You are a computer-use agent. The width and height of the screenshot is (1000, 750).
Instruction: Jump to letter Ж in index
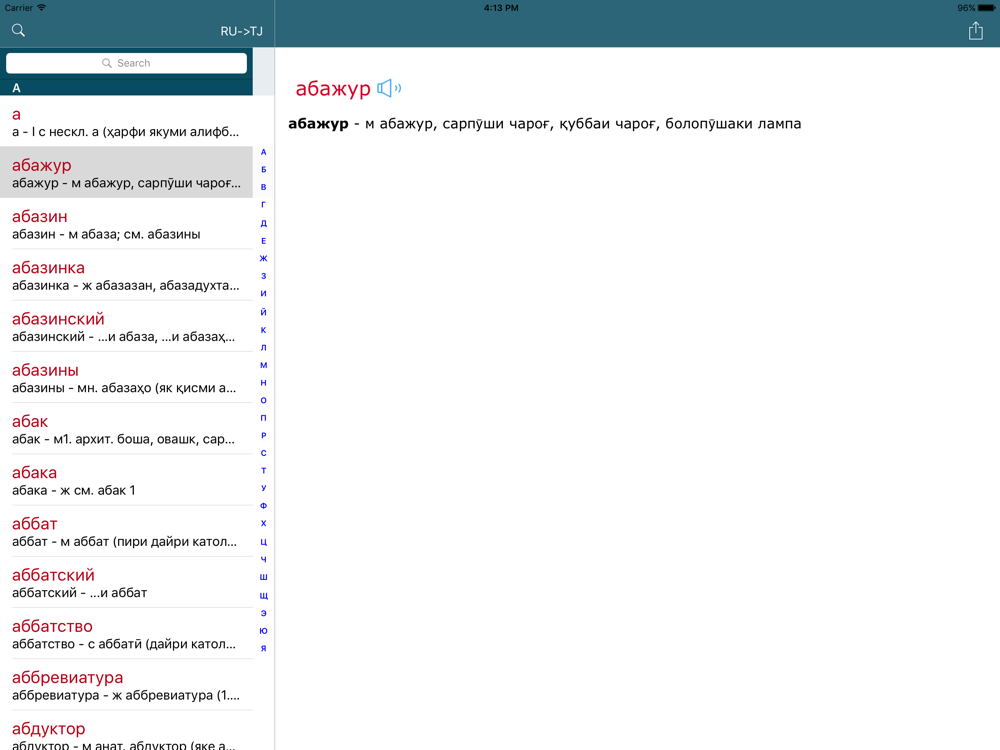pyautogui.click(x=263, y=258)
